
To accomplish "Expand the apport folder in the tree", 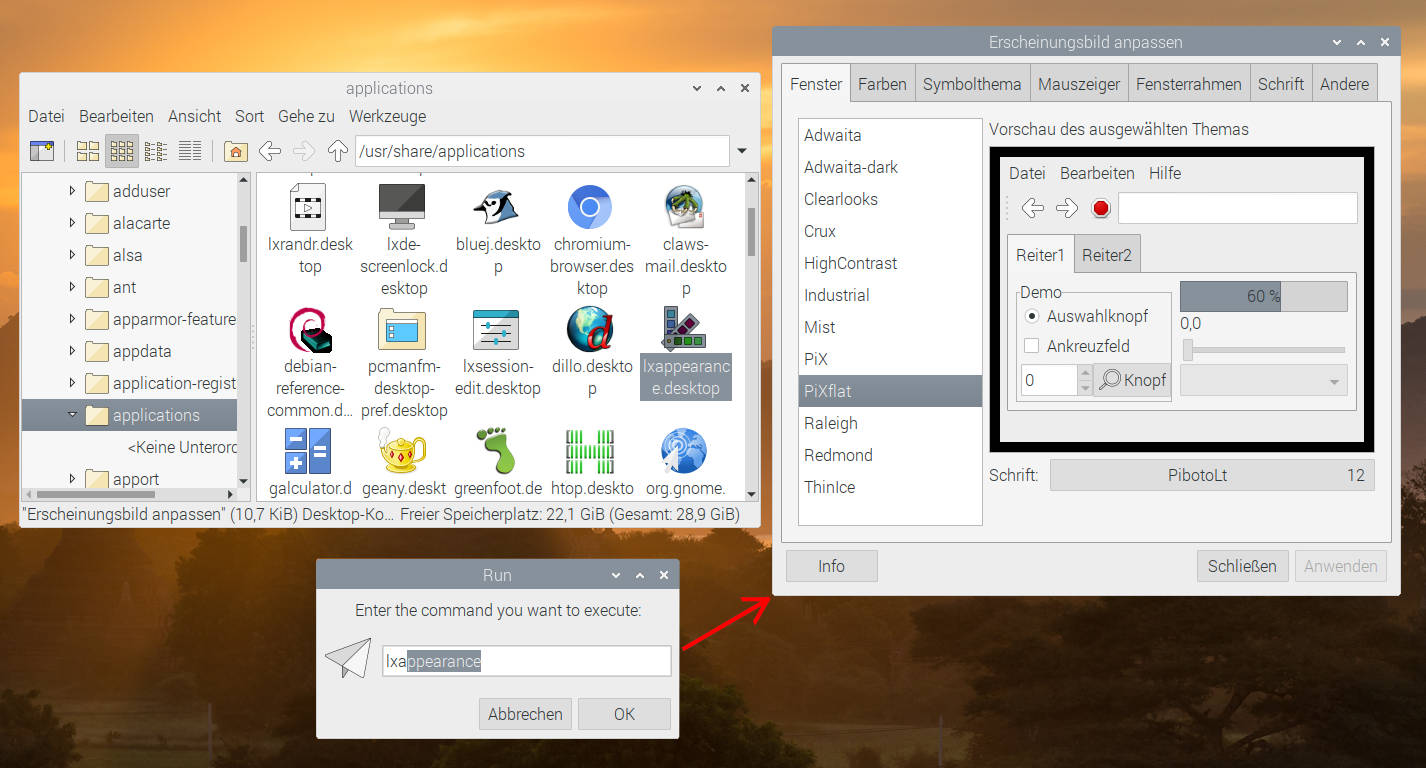I will (x=72, y=479).
